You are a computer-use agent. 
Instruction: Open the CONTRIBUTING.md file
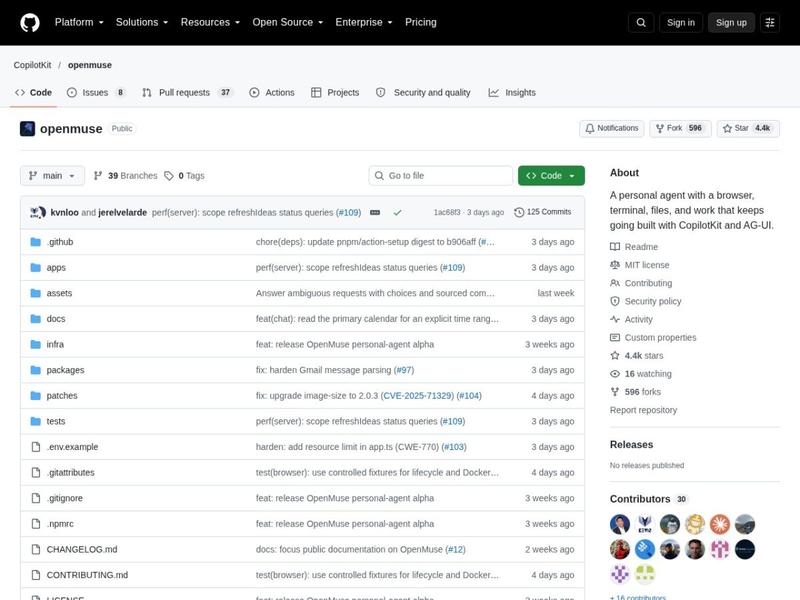[87, 574]
